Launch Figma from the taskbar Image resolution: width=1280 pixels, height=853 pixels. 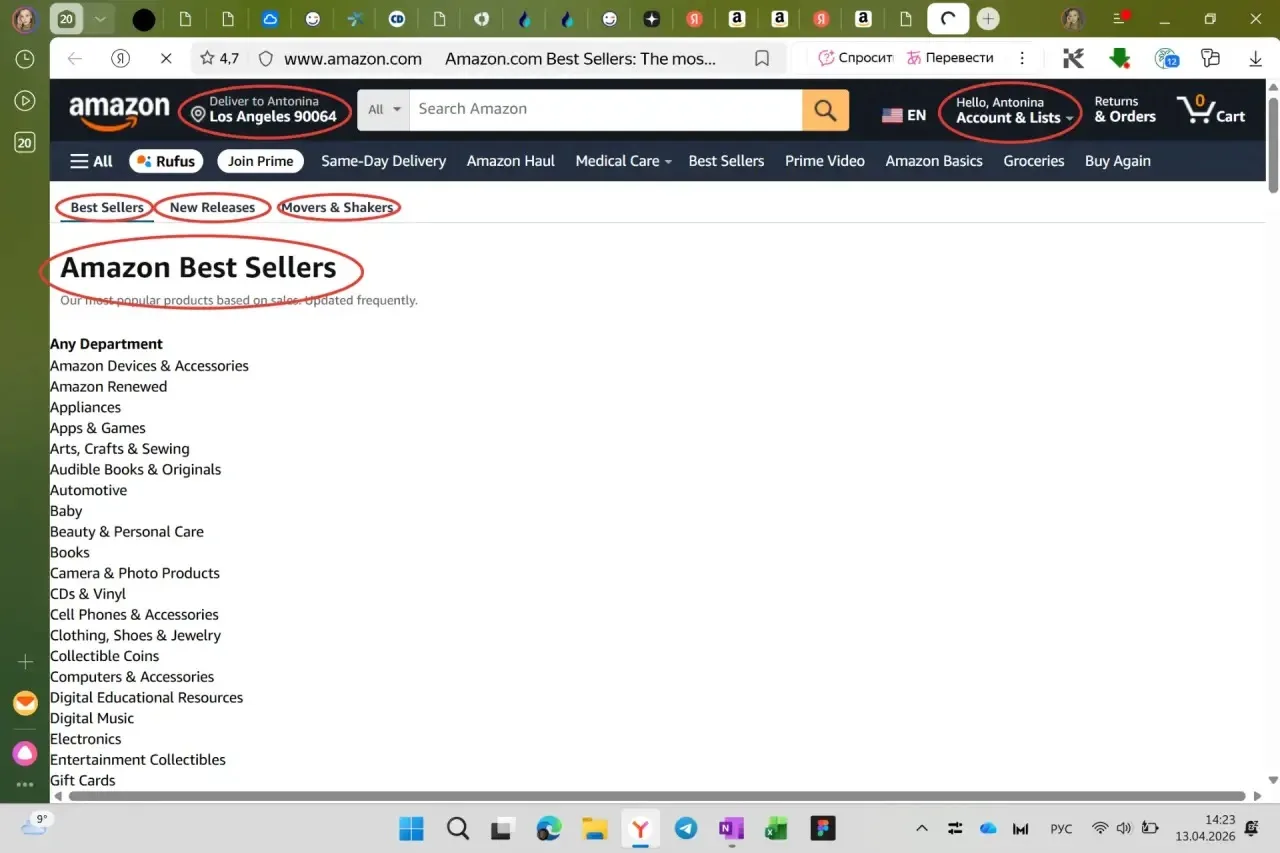tap(824, 828)
